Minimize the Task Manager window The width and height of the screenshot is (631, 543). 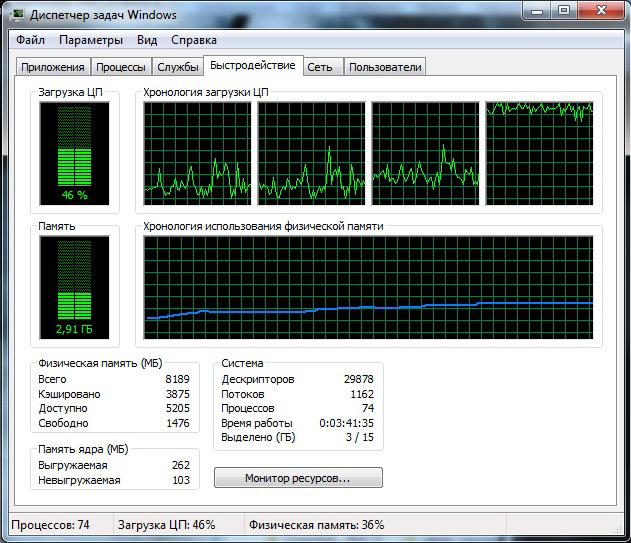[x=537, y=10]
